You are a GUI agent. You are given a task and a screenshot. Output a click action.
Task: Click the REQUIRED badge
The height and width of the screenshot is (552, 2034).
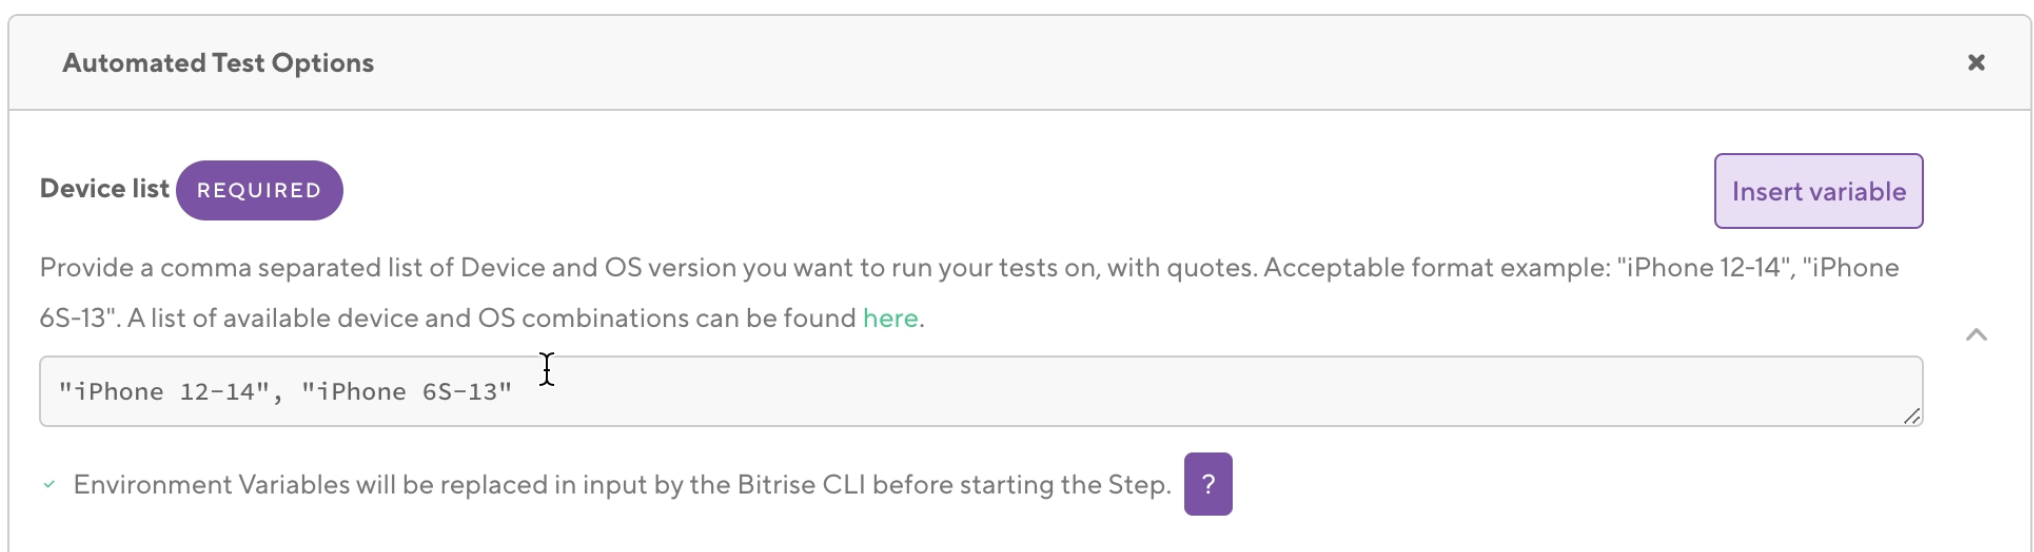coord(259,191)
